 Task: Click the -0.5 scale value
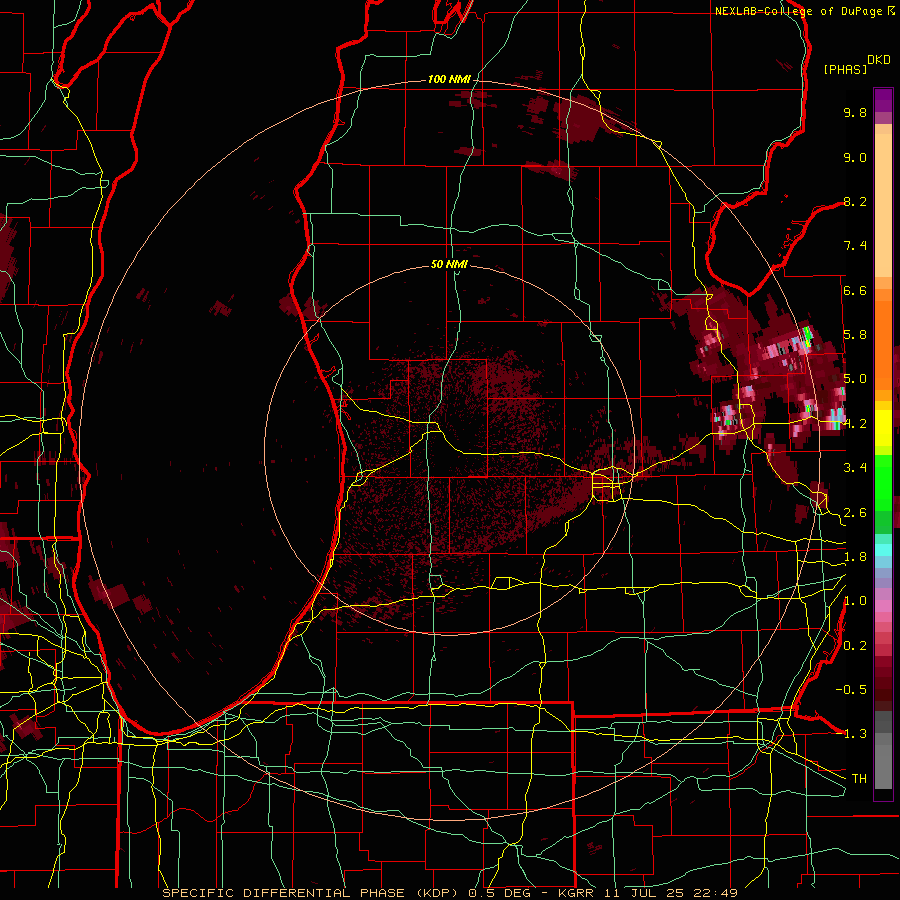[x=851, y=690]
